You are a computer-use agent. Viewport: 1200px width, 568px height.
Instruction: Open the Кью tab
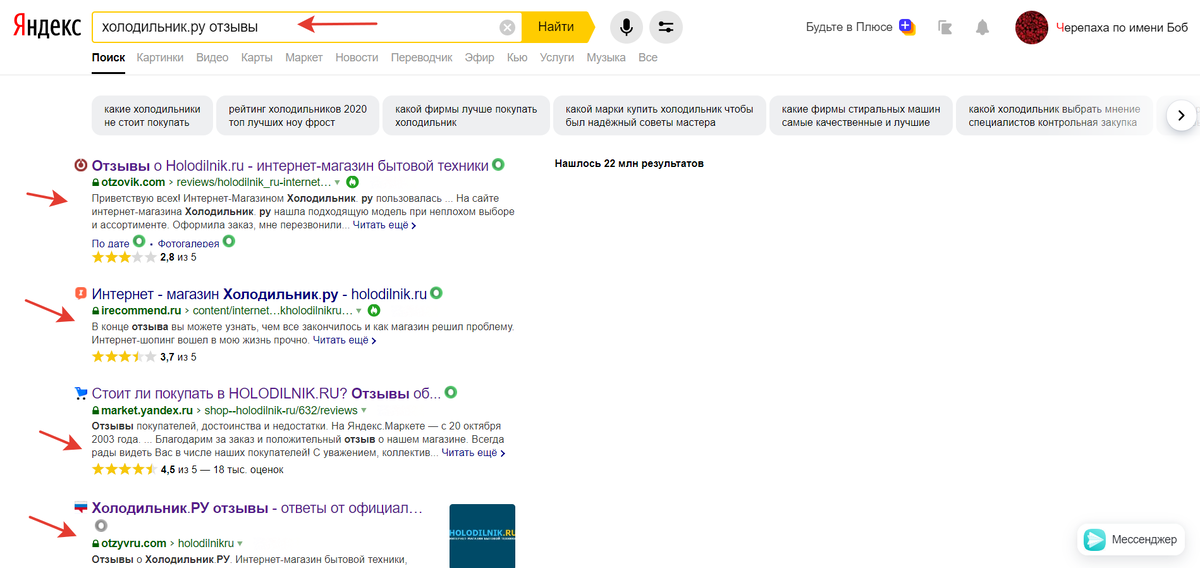(517, 58)
